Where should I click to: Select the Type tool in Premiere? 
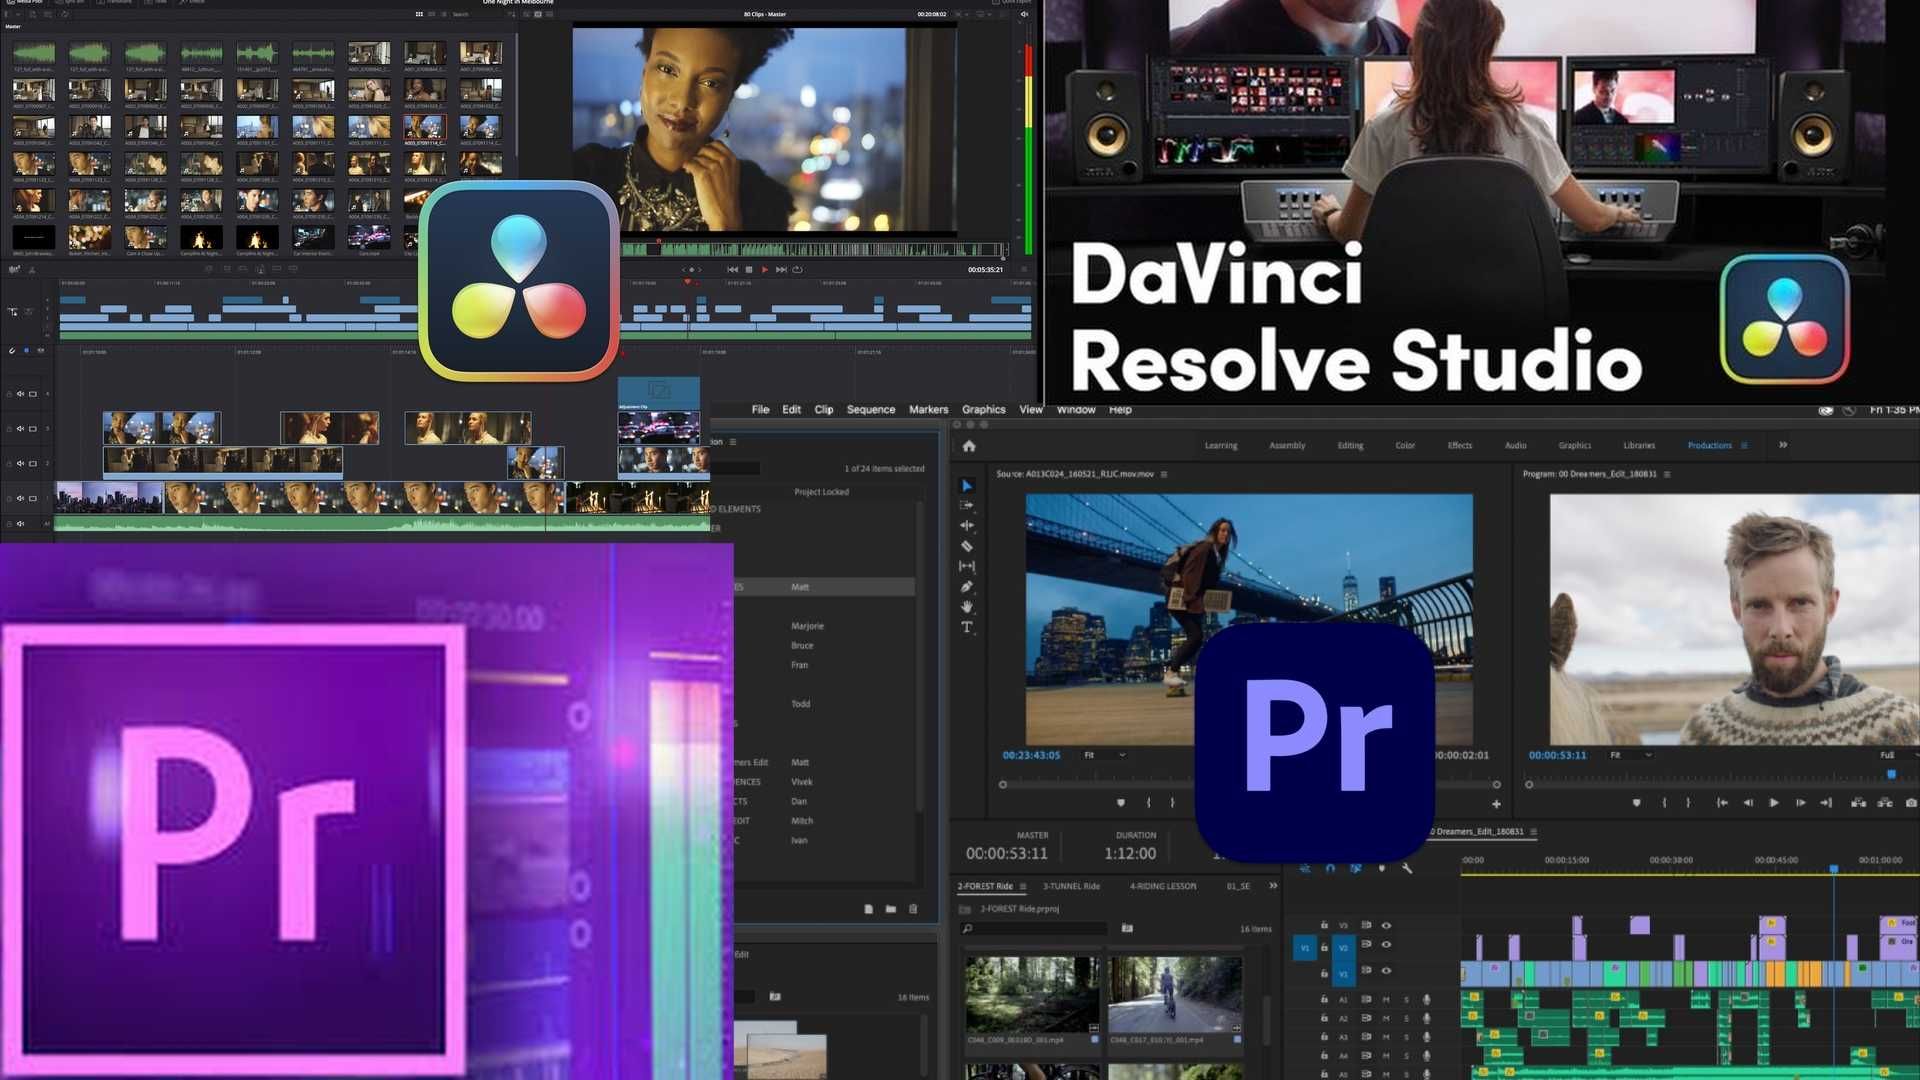click(967, 627)
